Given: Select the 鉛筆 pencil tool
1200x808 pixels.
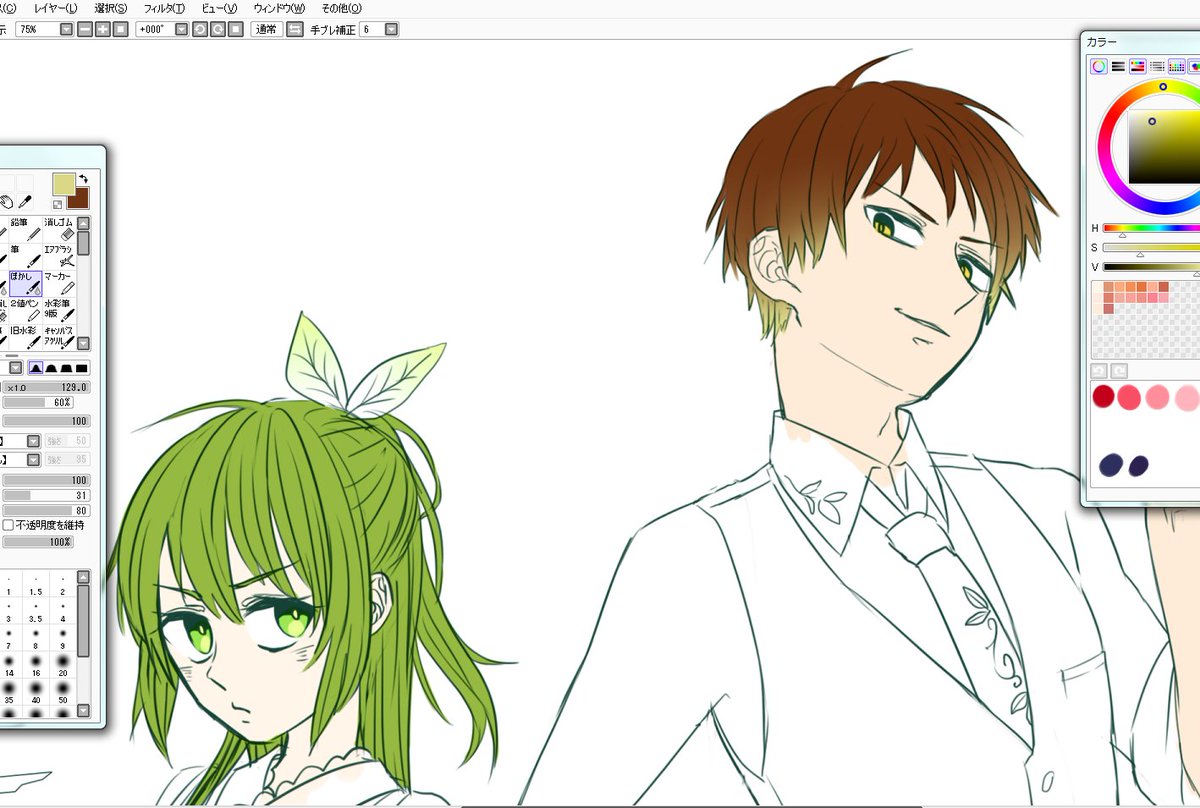Looking at the screenshot, I should click(26, 228).
